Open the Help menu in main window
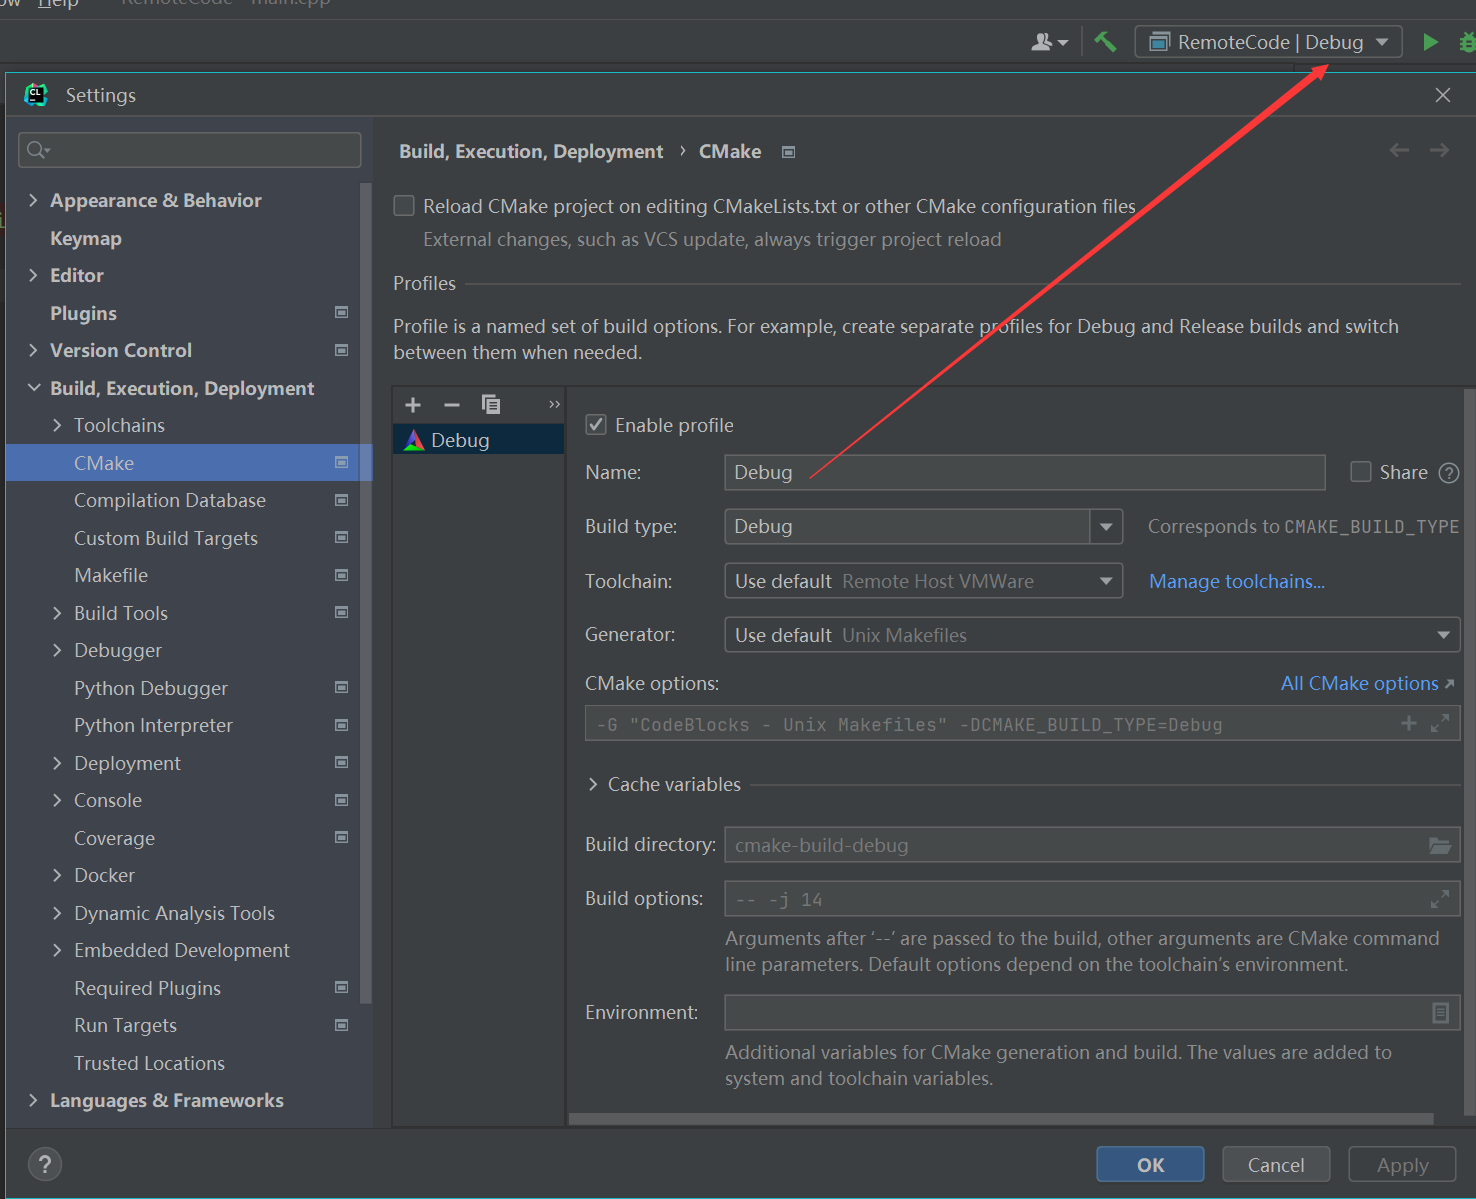Image resolution: width=1476 pixels, height=1199 pixels. coord(58,5)
